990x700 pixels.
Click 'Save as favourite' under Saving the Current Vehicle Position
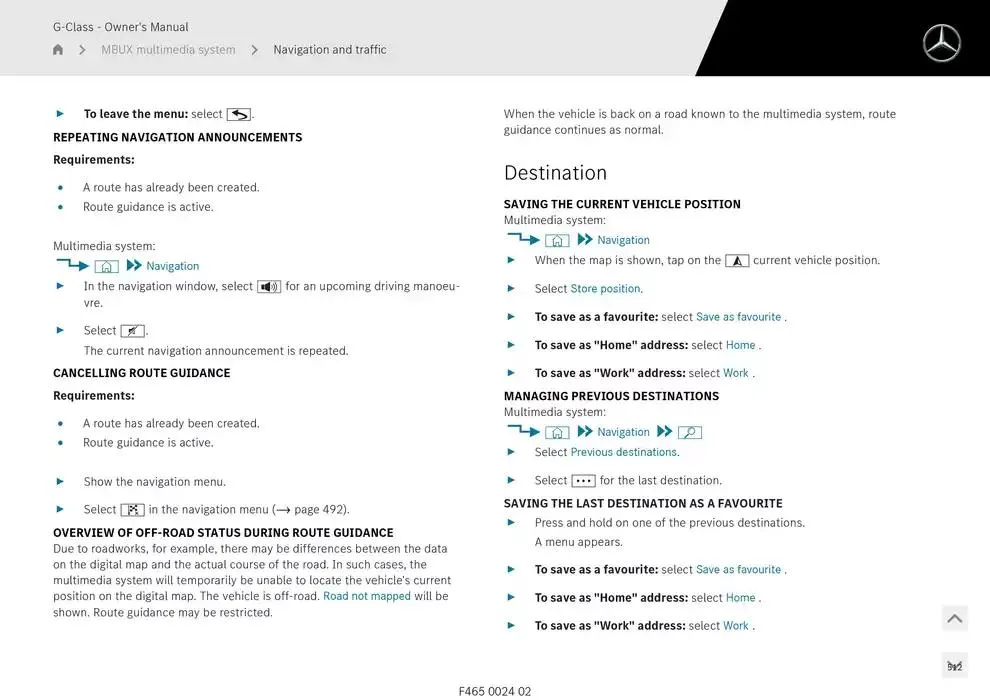738,317
